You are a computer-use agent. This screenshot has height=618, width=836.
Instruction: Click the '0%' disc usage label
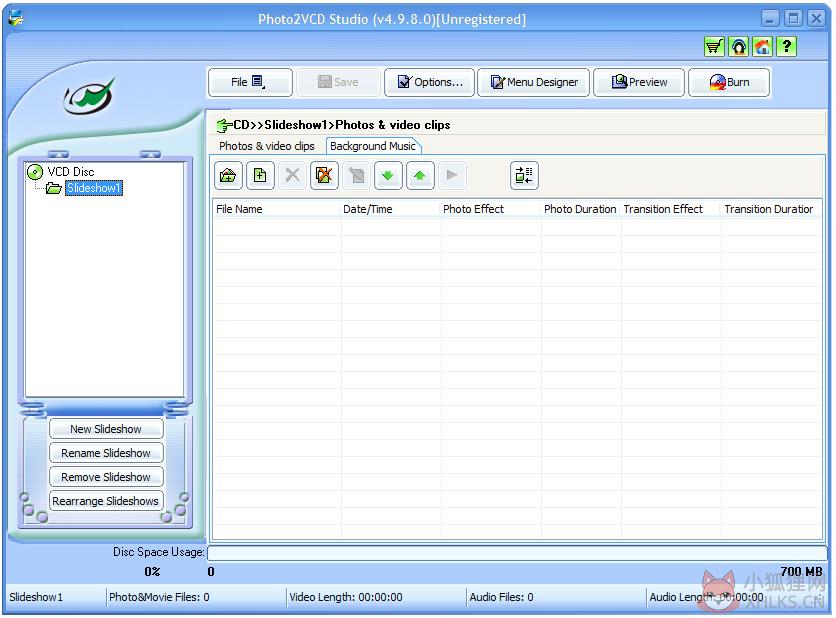pos(152,572)
